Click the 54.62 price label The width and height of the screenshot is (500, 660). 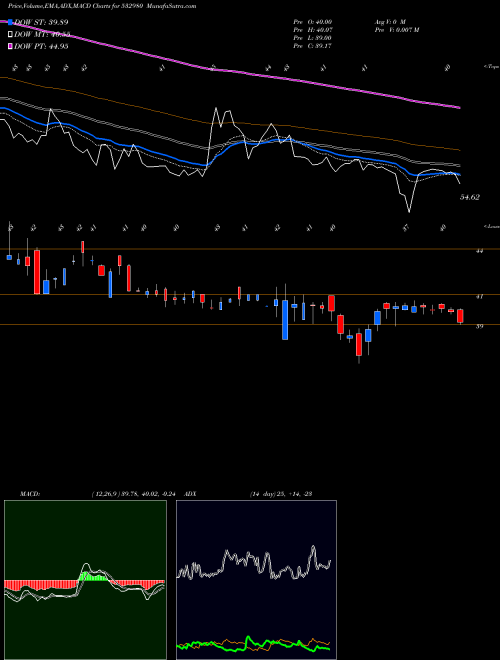[x=470, y=197]
